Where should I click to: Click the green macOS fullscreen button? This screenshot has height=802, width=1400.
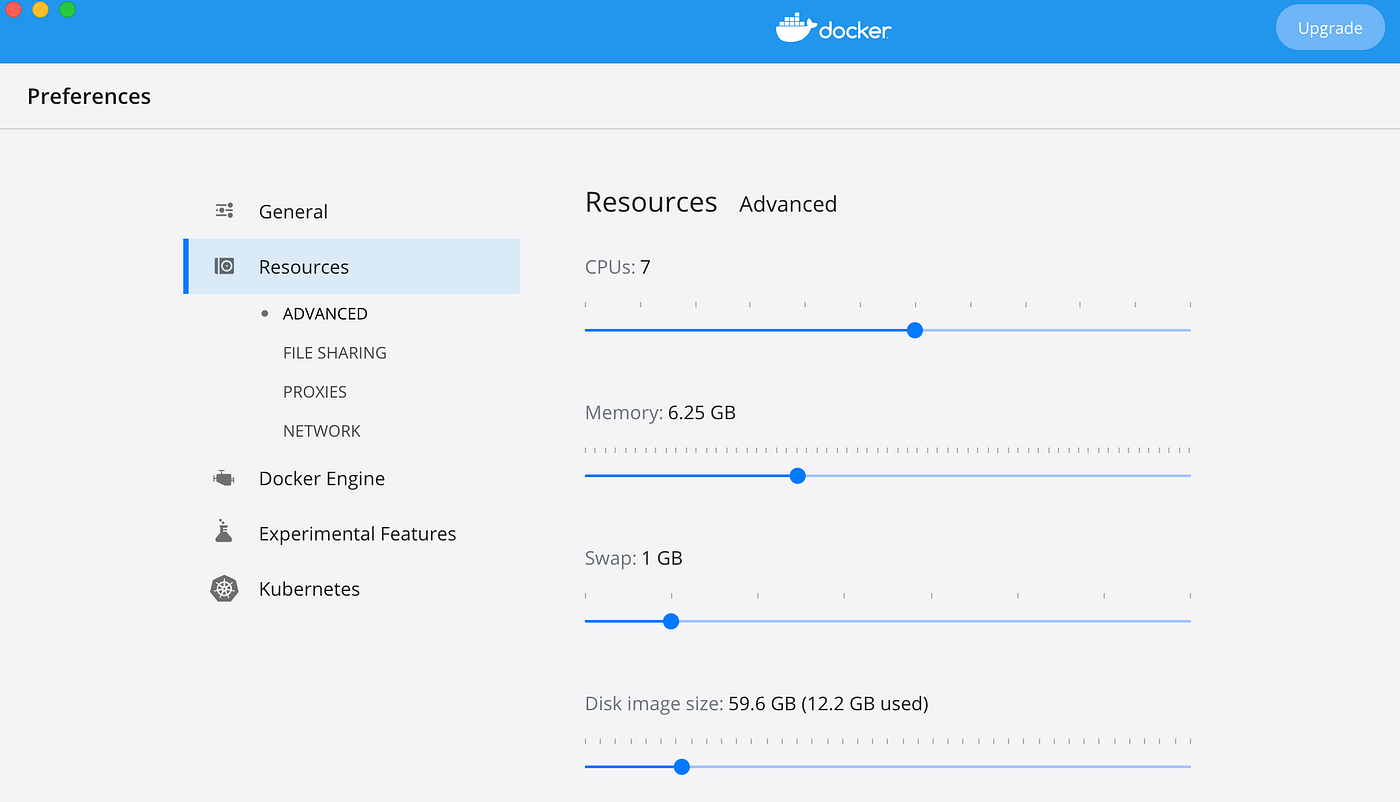click(67, 10)
